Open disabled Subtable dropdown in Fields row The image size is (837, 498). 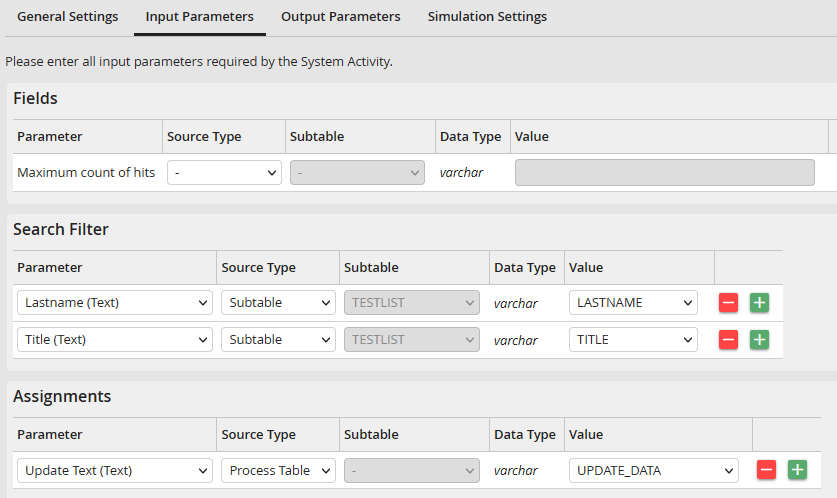pyautogui.click(x=357, y=172)
